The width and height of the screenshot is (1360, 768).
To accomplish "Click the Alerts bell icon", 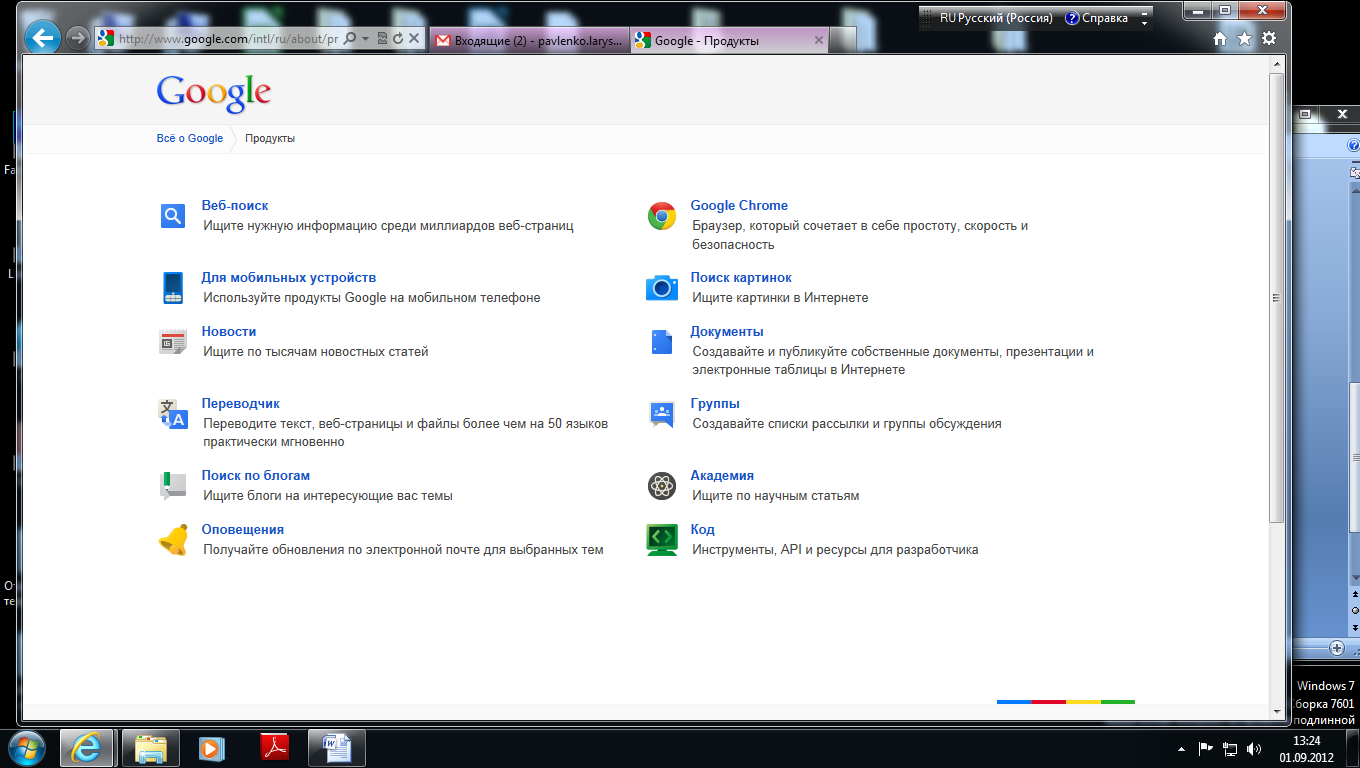I will click(173, 540).
